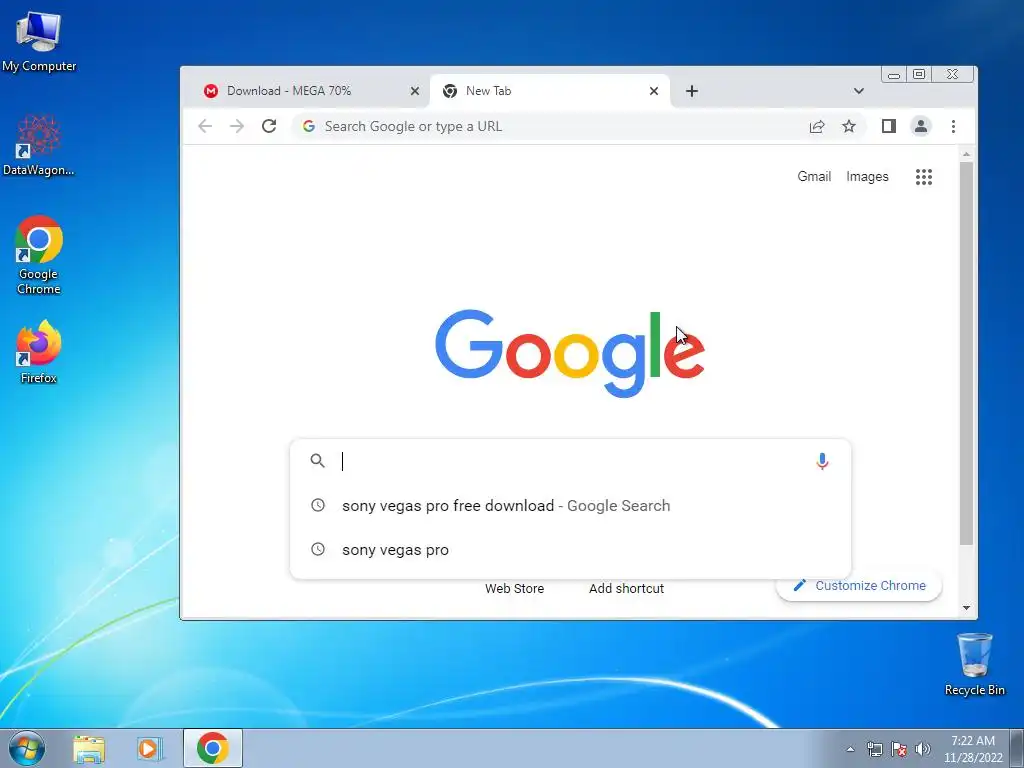The width and height of the screenshot is (1024, 768).
Task: Open the profile avatar menu
Action: [920, 126]
